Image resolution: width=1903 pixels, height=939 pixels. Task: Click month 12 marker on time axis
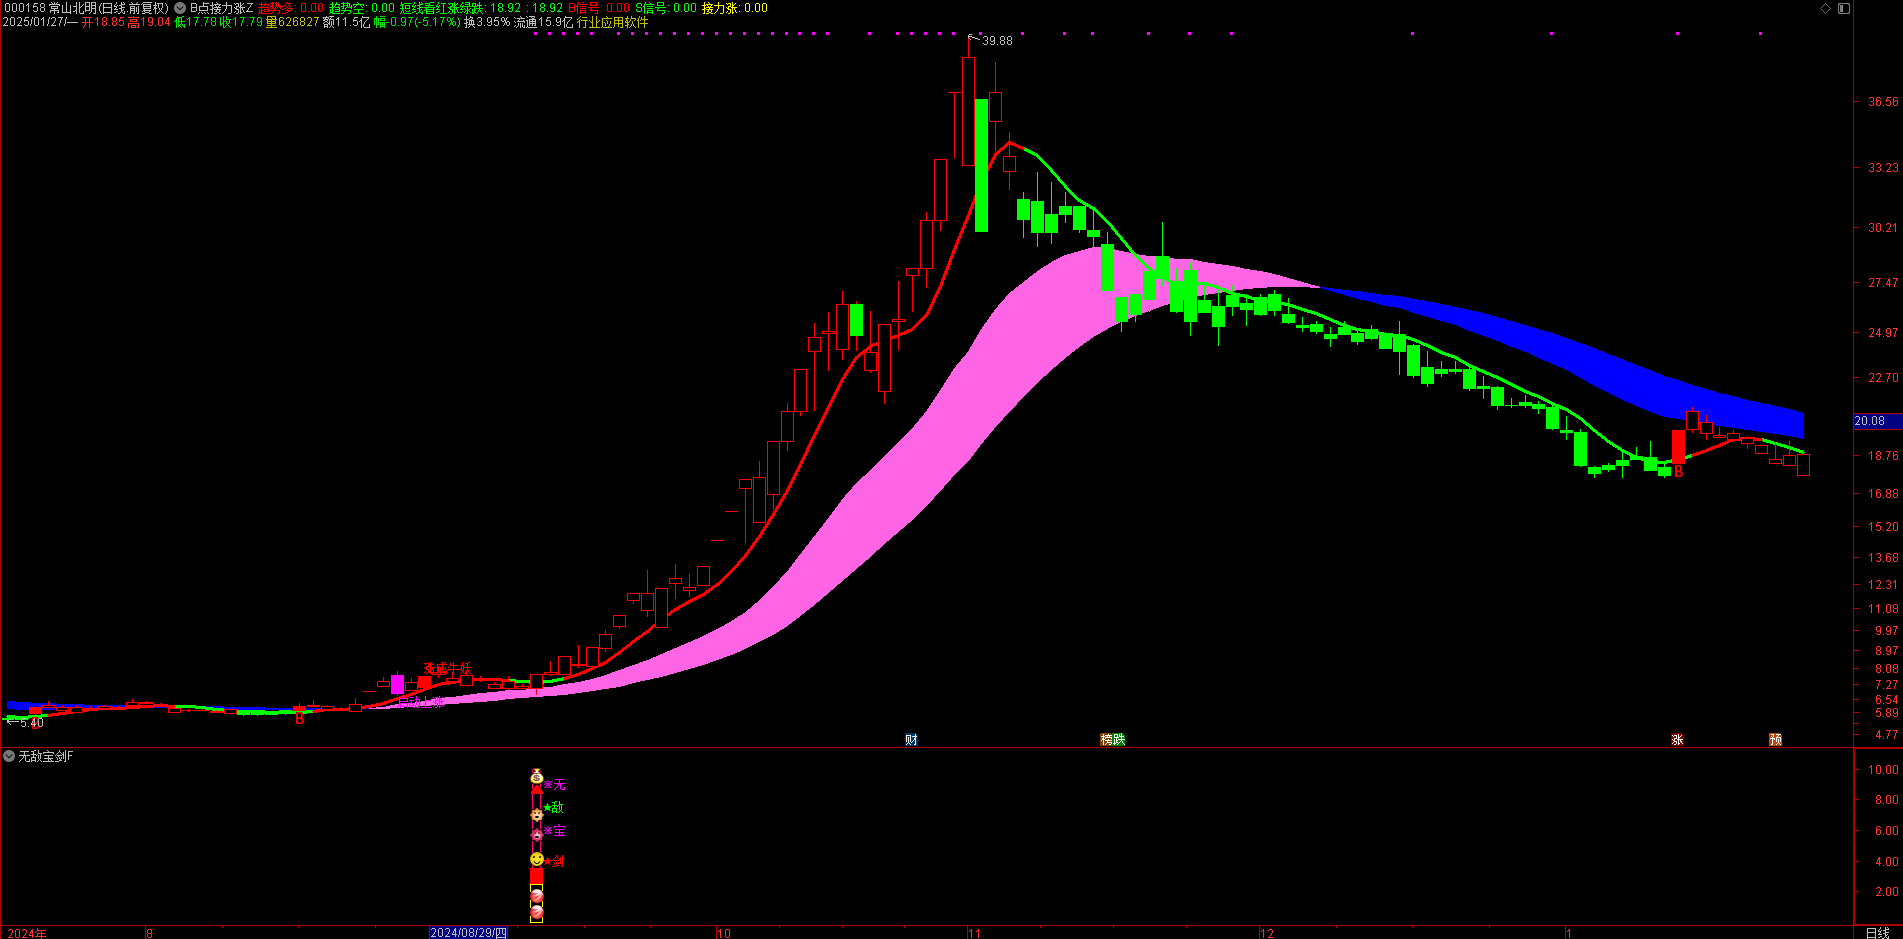click(x=1267, y=933)
